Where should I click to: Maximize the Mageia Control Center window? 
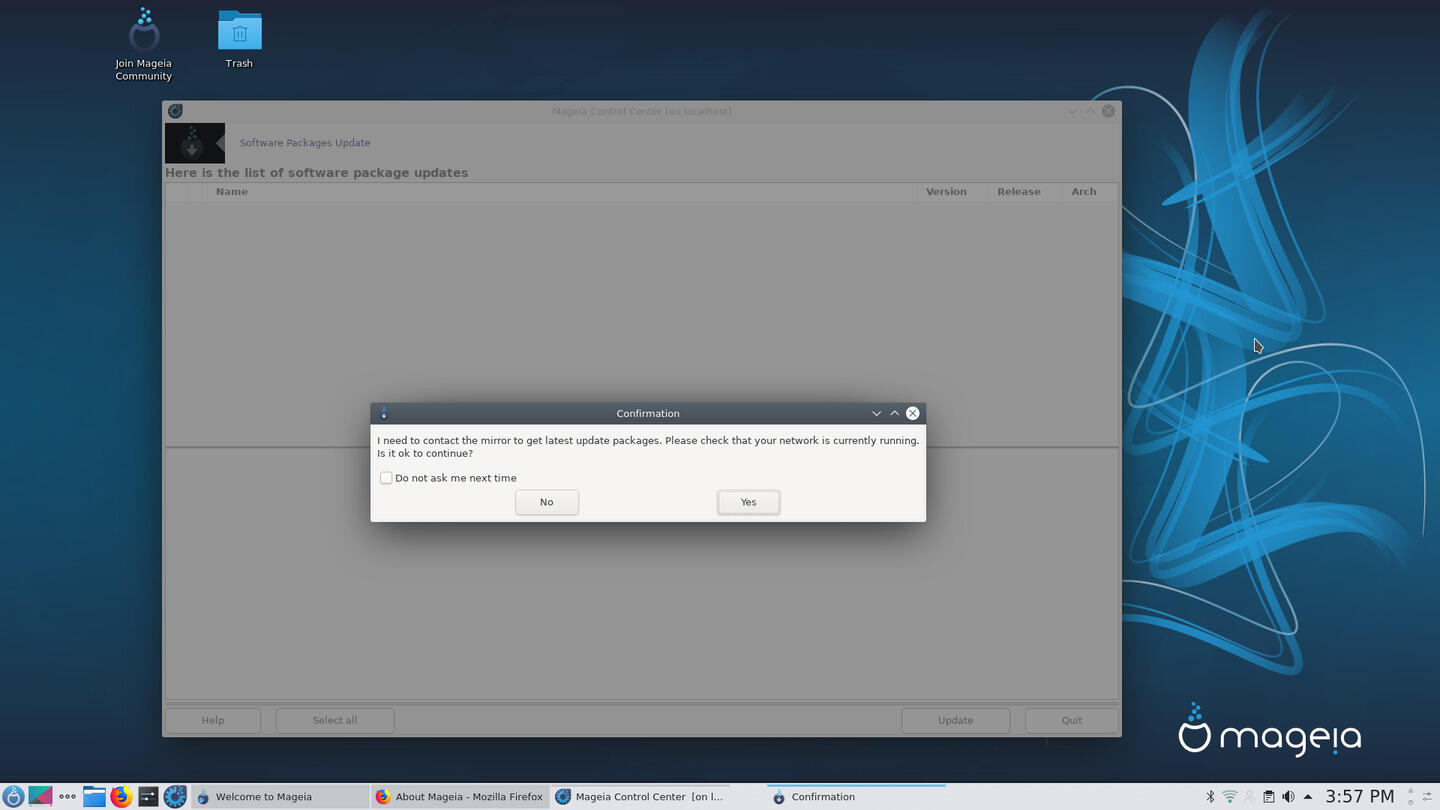[x=1090, y=111]
